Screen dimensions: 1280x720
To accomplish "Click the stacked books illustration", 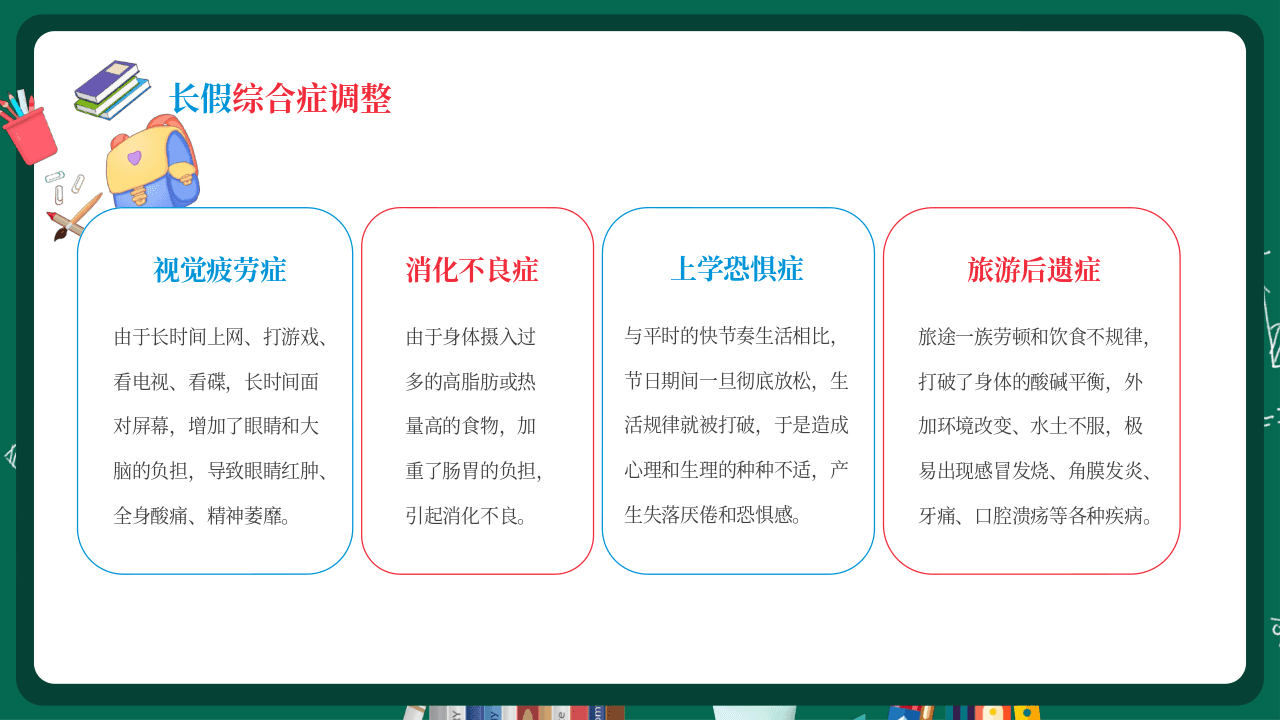I will [x=112, y=89].
